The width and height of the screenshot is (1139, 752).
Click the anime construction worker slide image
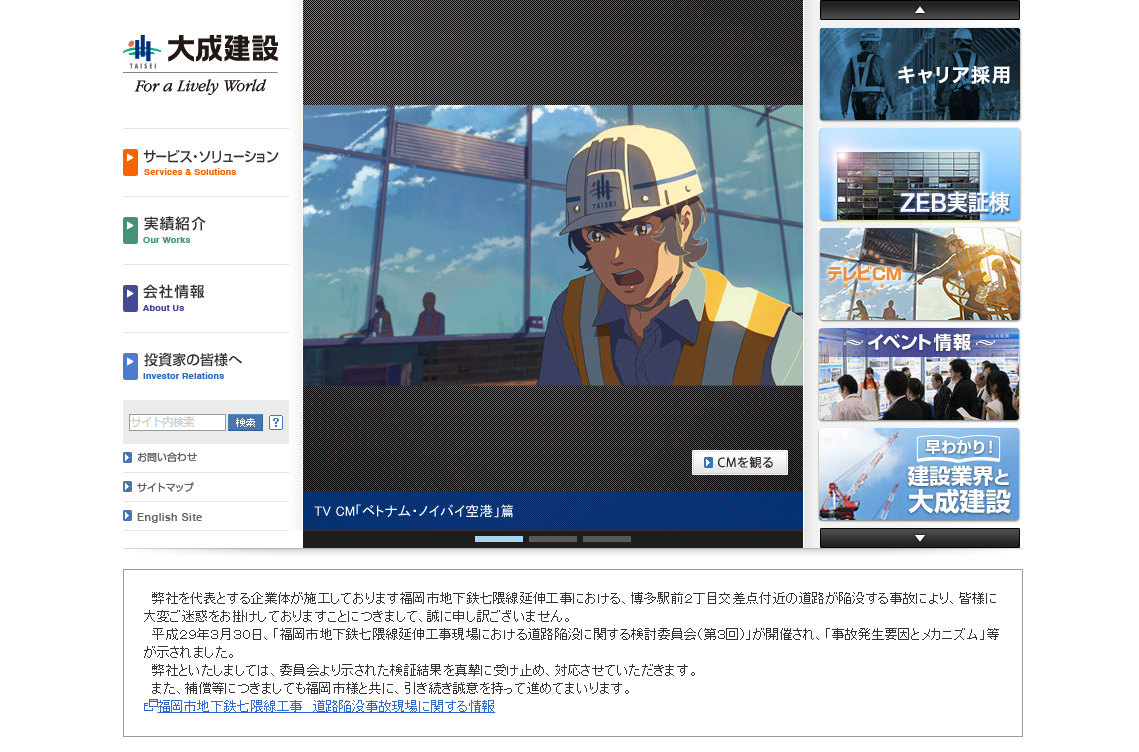tap(553, 246)
